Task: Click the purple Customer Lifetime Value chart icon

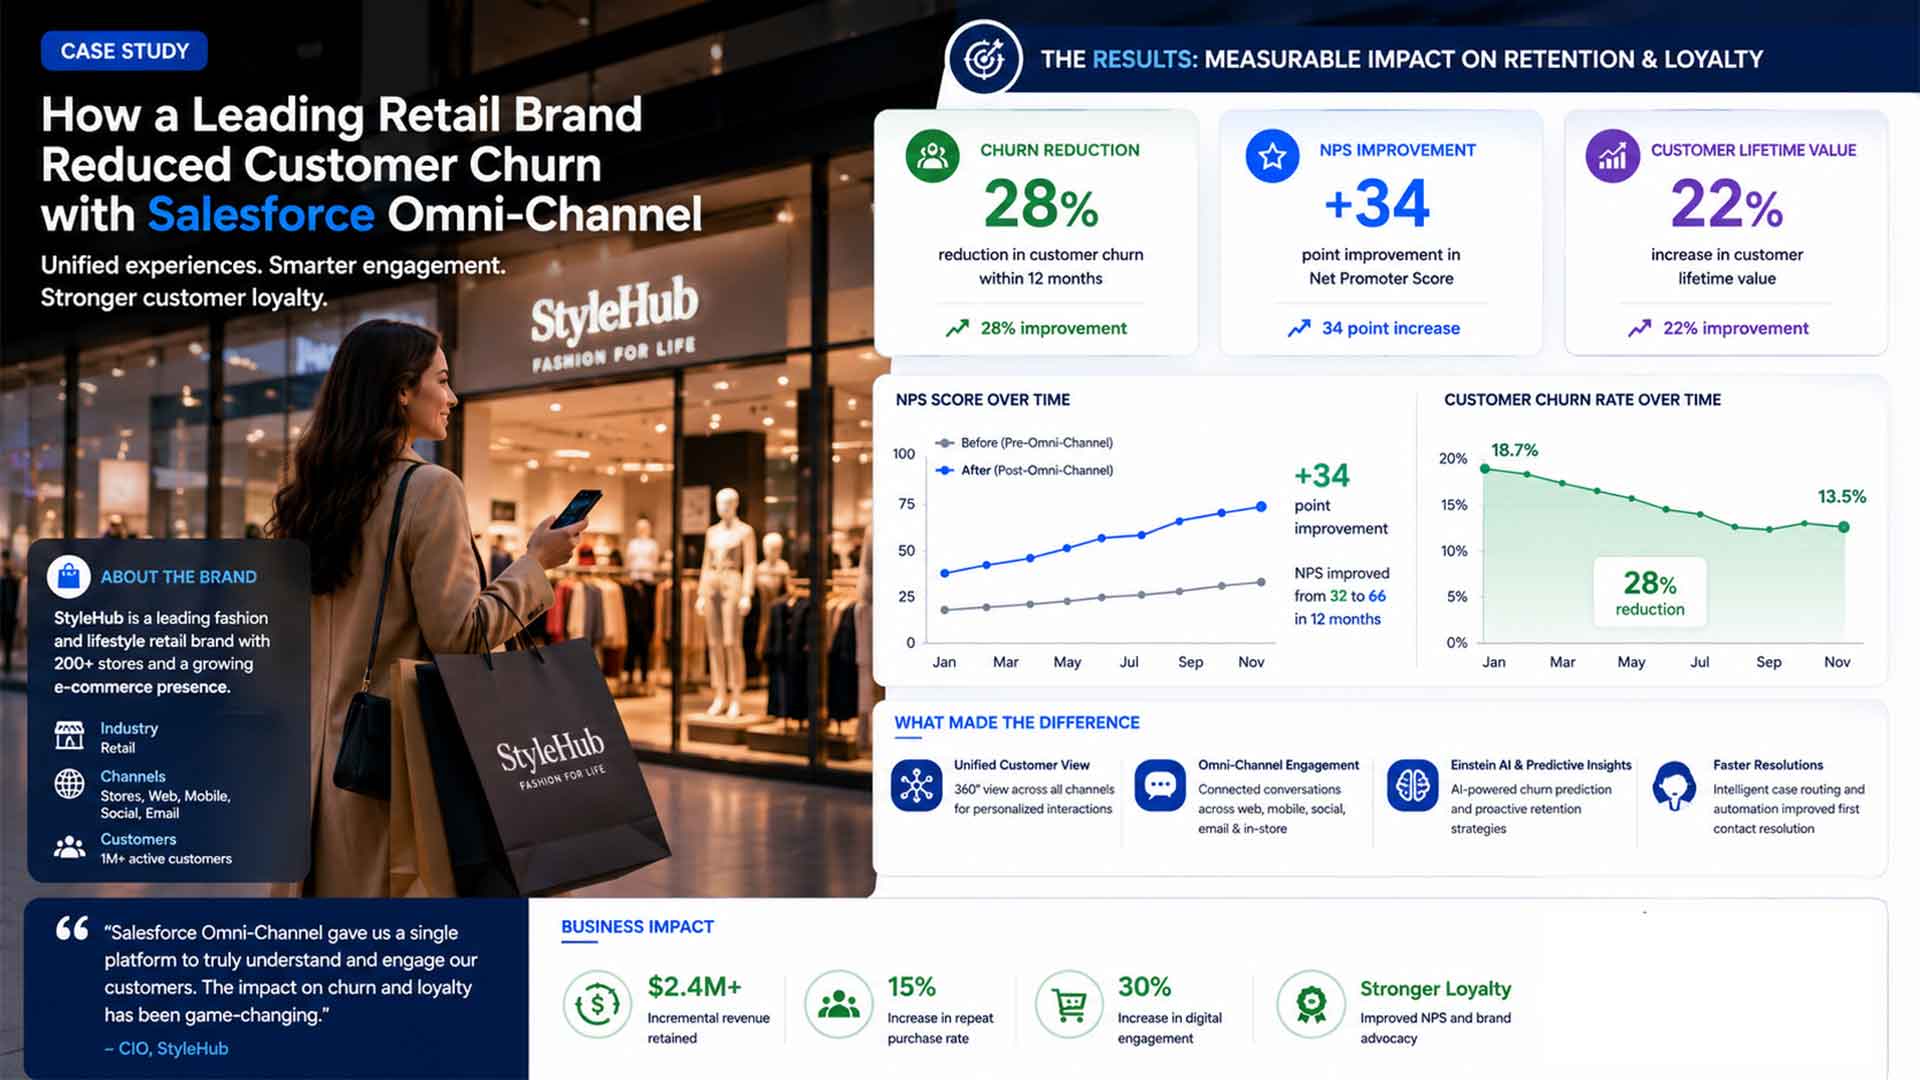Action: tap(1612, 156)
